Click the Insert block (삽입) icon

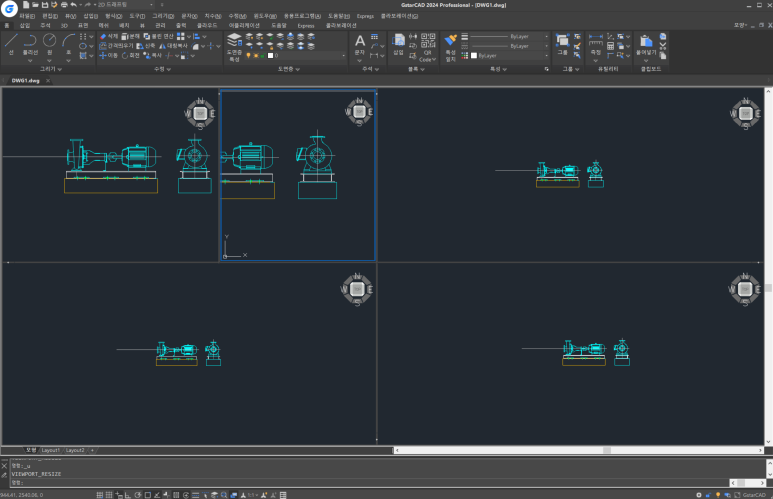point(398,43)
